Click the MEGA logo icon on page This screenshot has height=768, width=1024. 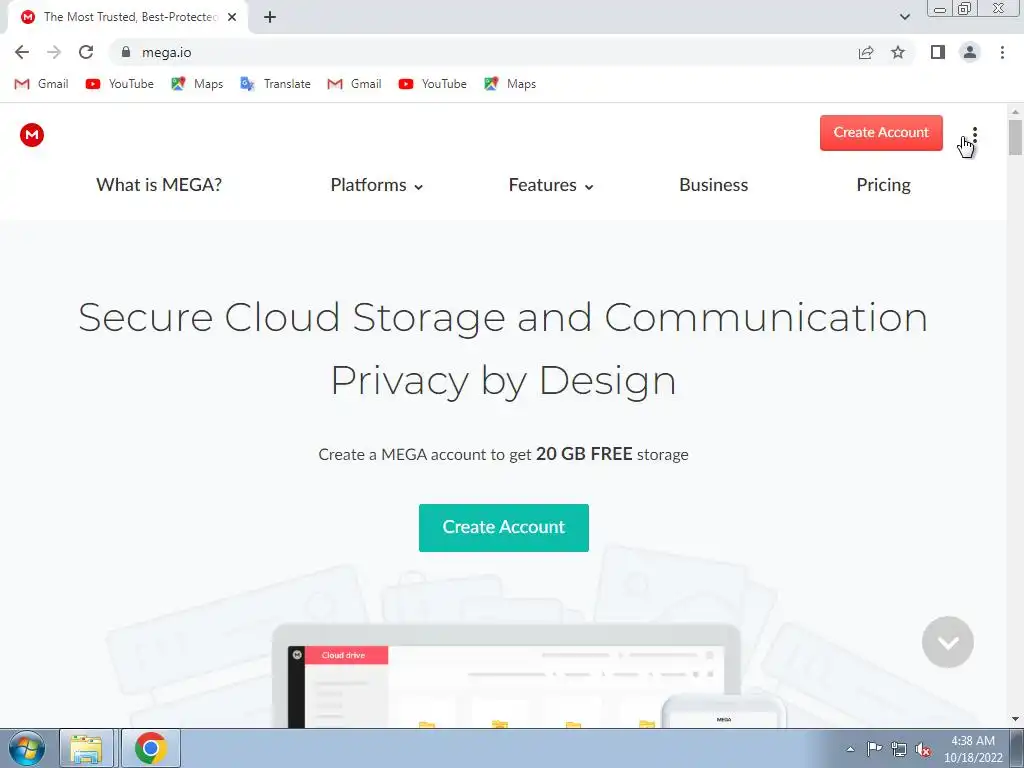(31, 135)
